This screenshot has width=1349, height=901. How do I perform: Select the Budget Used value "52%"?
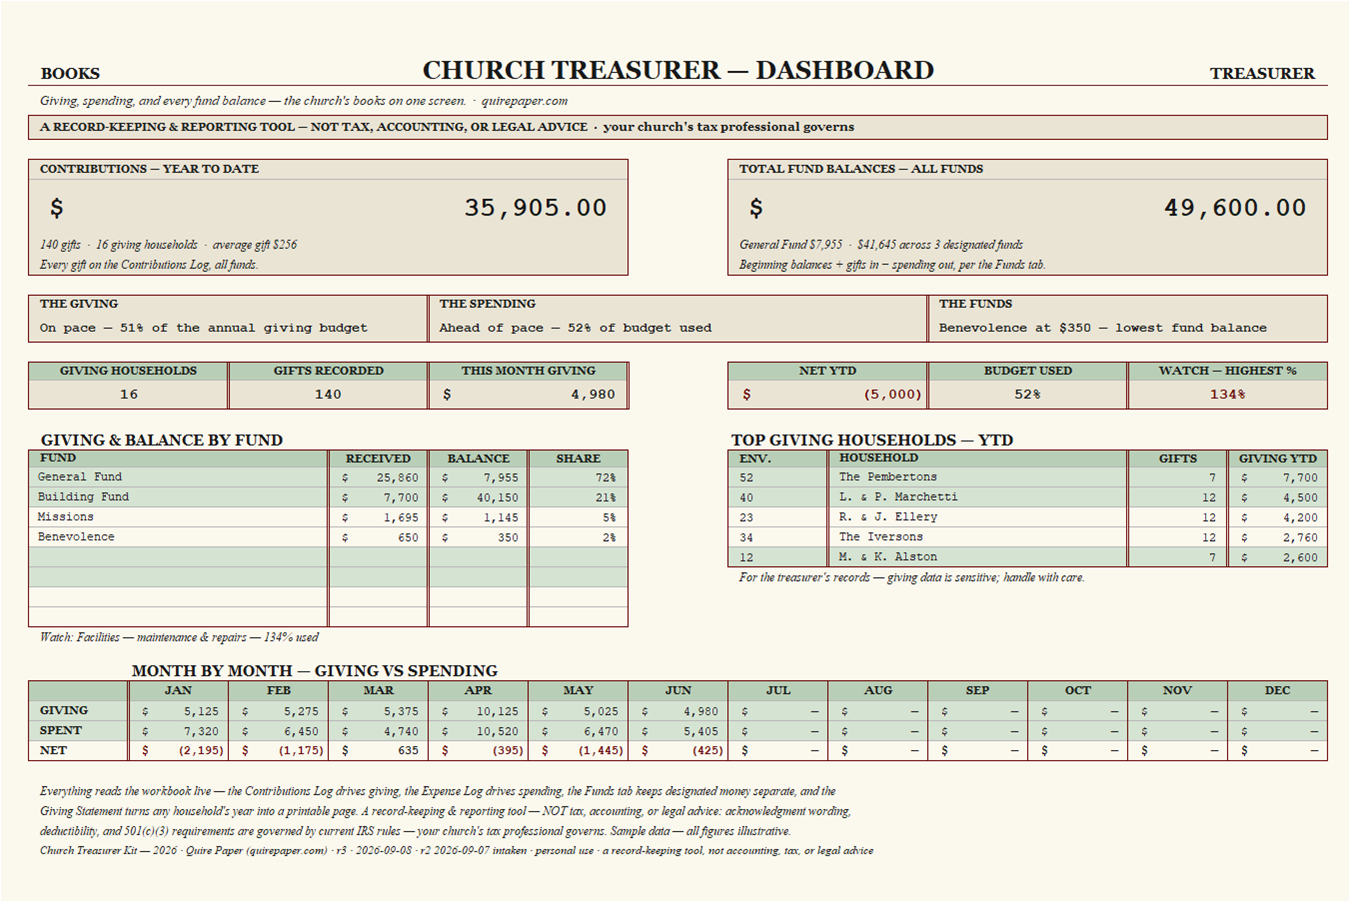tap(1027, 395)
